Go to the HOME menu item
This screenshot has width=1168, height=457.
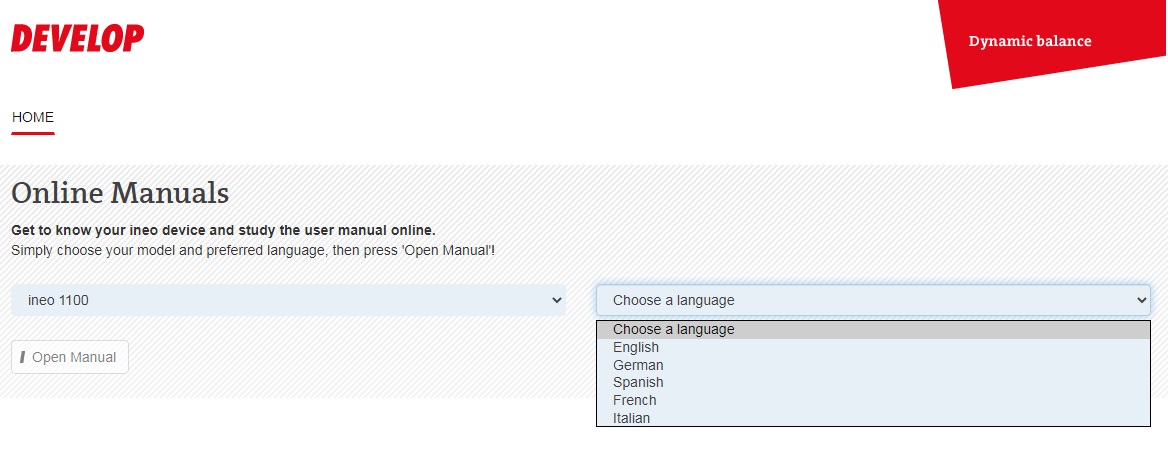pyautogui.click(x=33, y=117)
